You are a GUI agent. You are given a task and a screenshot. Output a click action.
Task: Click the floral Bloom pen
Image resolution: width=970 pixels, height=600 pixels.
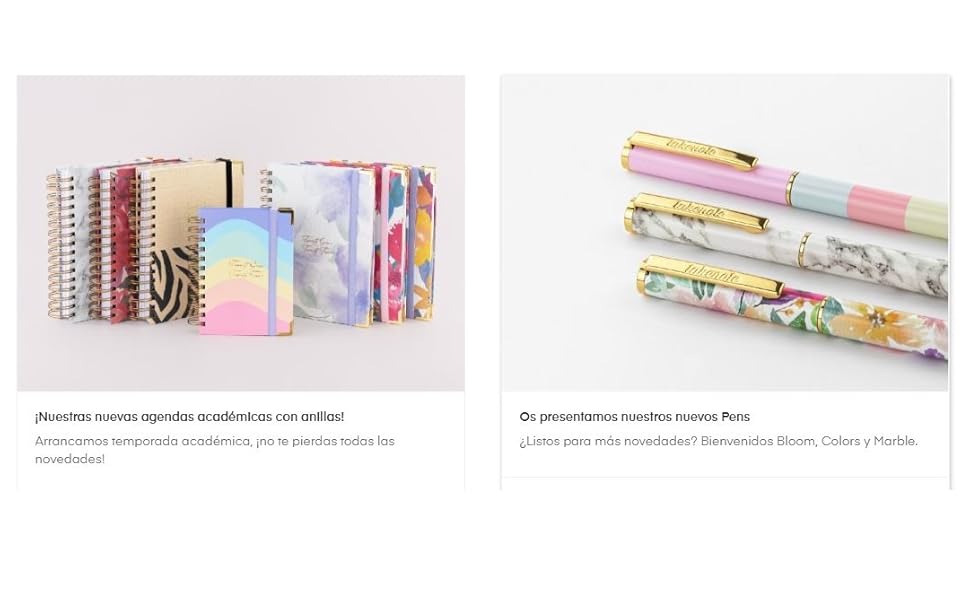coord(792,305)
